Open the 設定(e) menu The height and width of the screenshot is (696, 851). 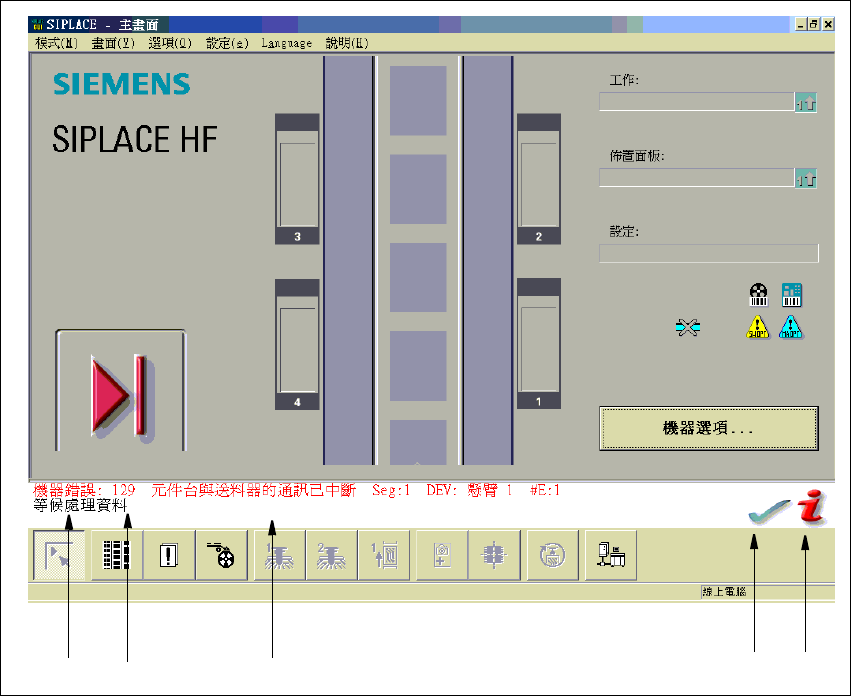click(227, 43)
